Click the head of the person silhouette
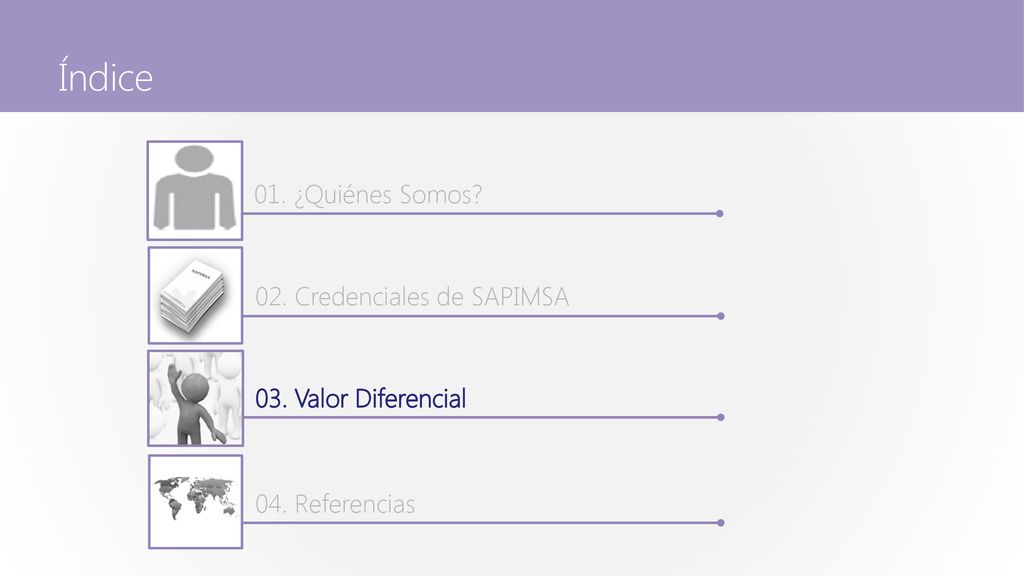The image size is (1024, 576). [x=195, y=160]
